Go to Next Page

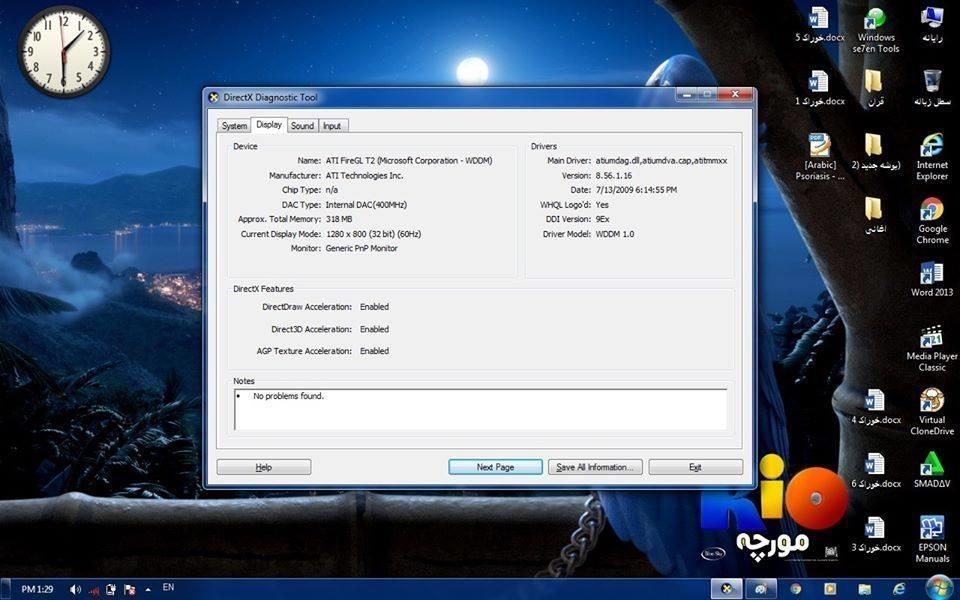[x=495, y=467]
